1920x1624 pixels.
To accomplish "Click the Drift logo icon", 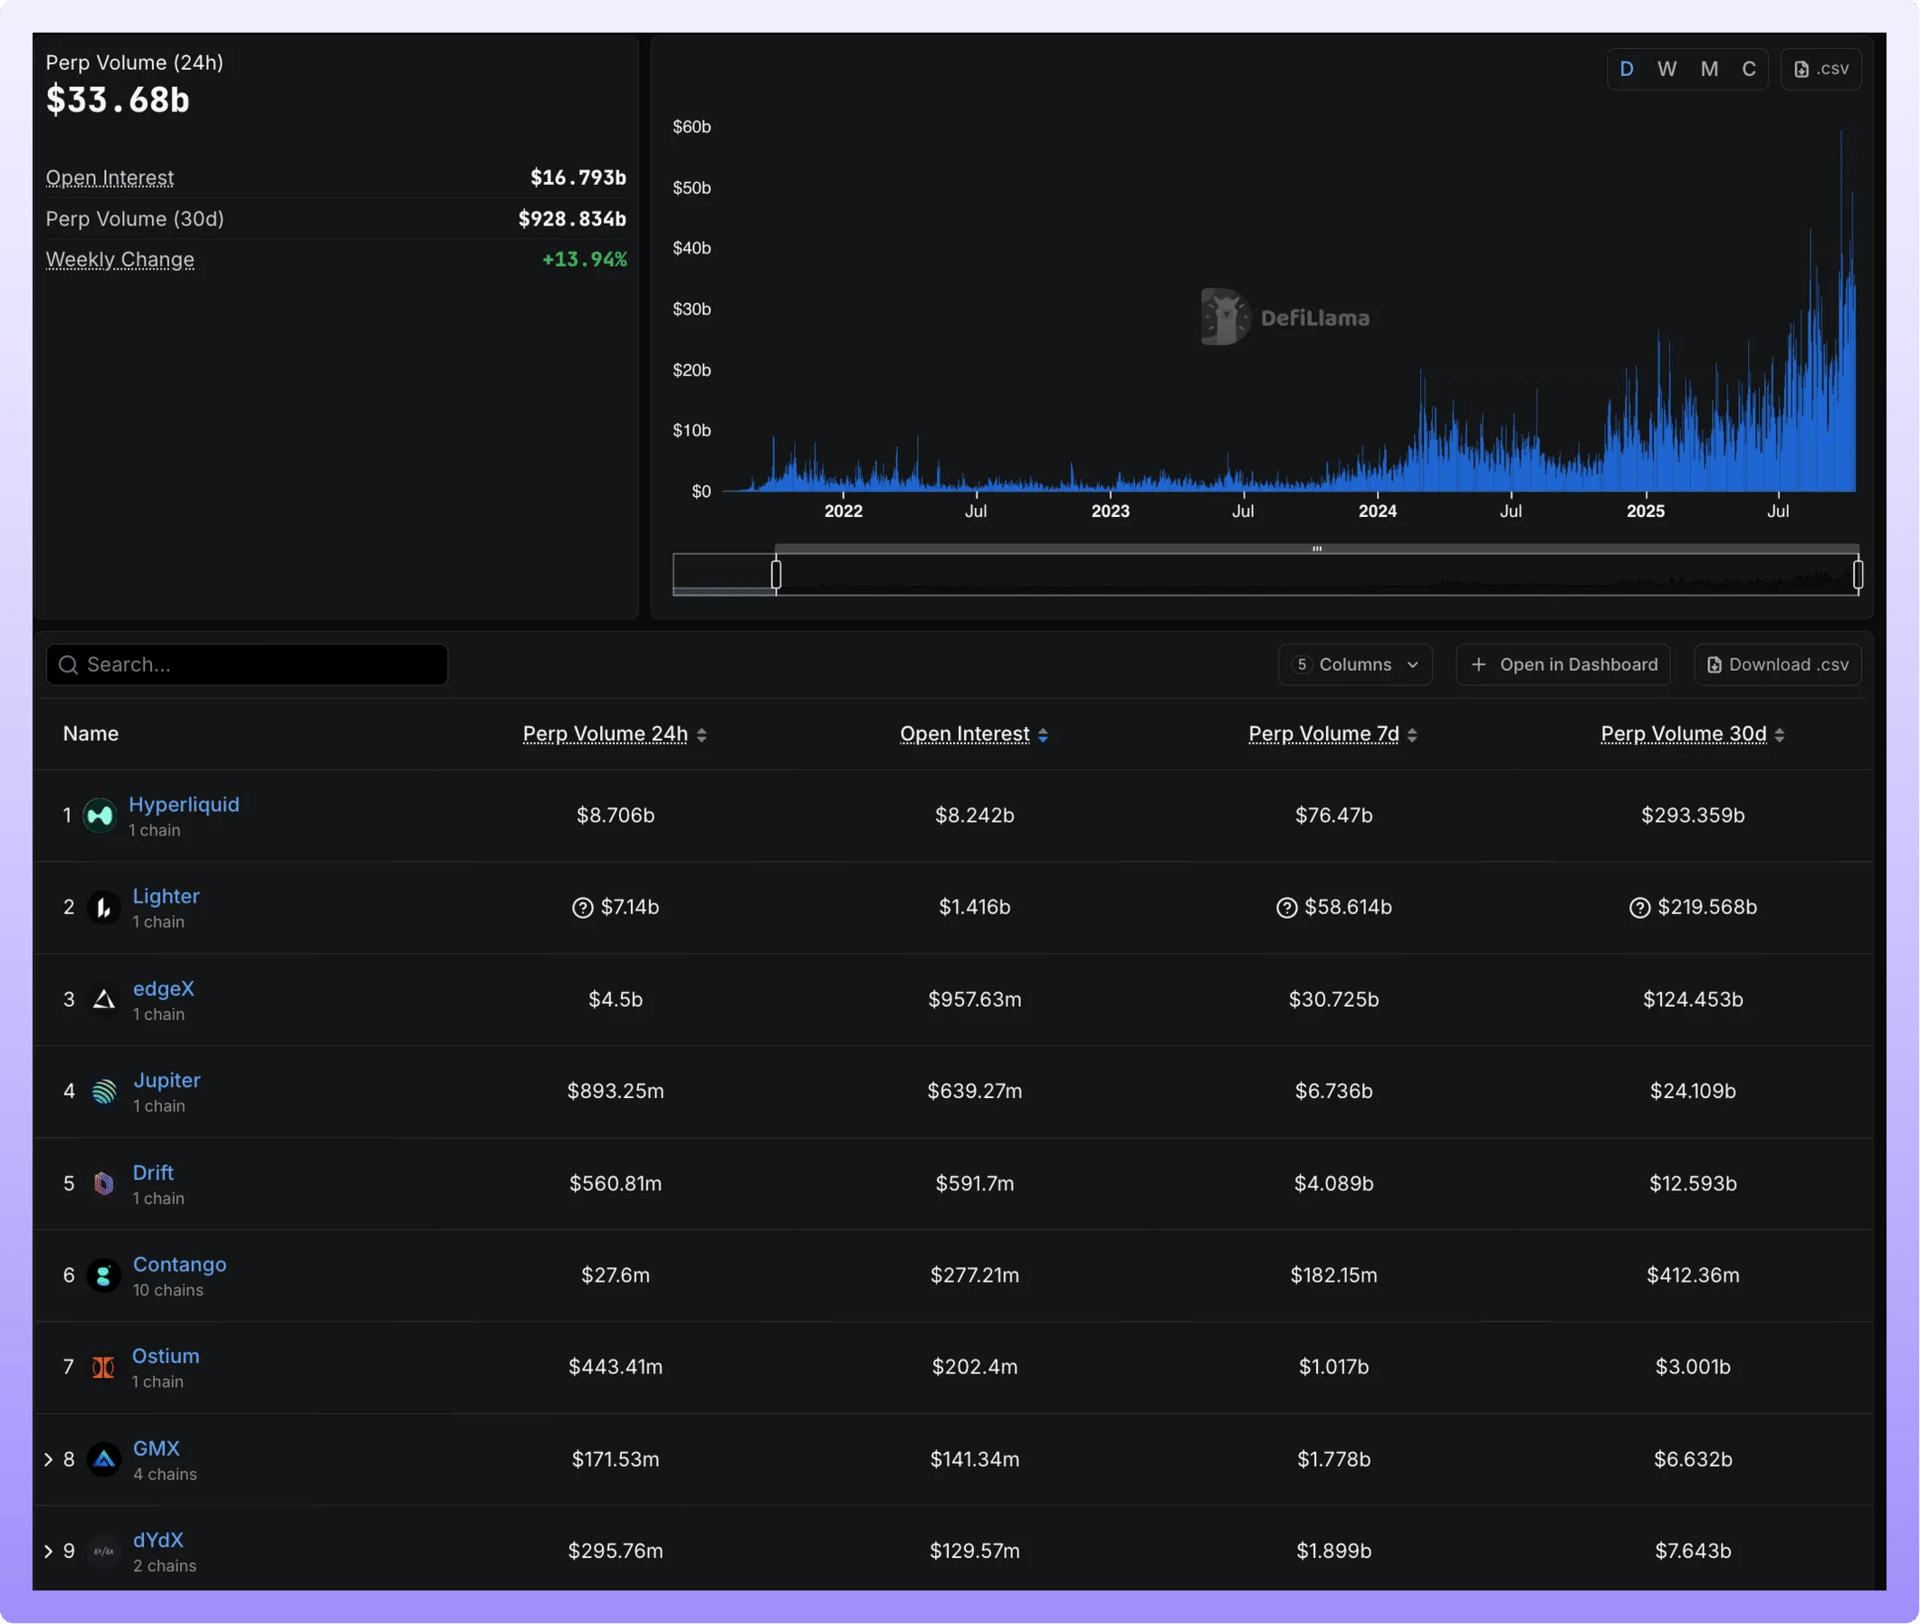I will [103, 1184].
